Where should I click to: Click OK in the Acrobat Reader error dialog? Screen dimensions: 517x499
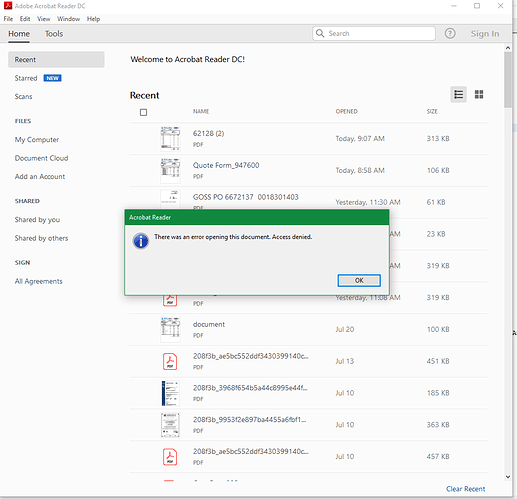tap(359, 280)
